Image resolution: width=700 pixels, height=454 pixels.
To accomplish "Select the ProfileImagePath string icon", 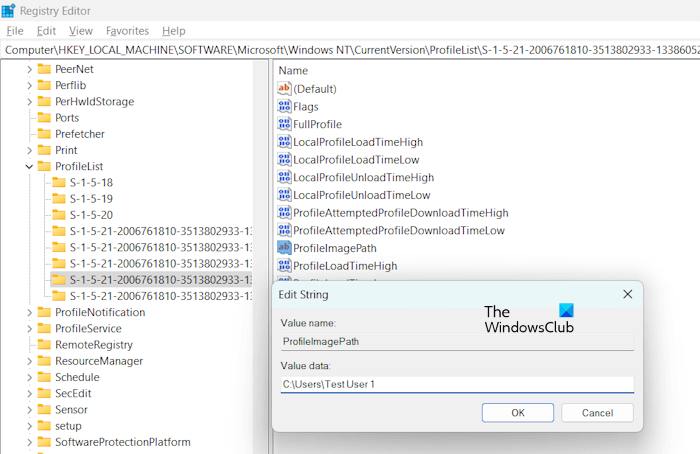I will (x=284, y=247).
